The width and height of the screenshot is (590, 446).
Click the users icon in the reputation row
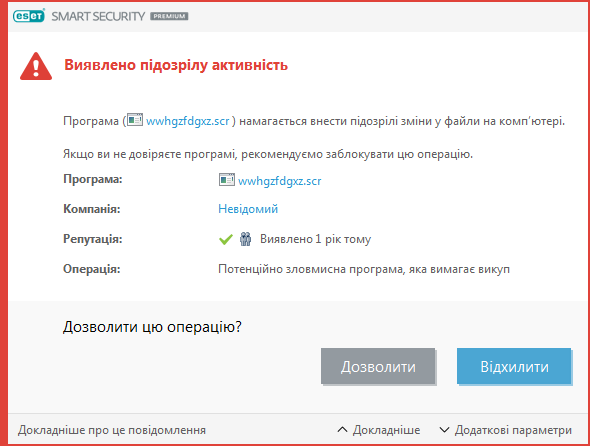pos(245,239)
